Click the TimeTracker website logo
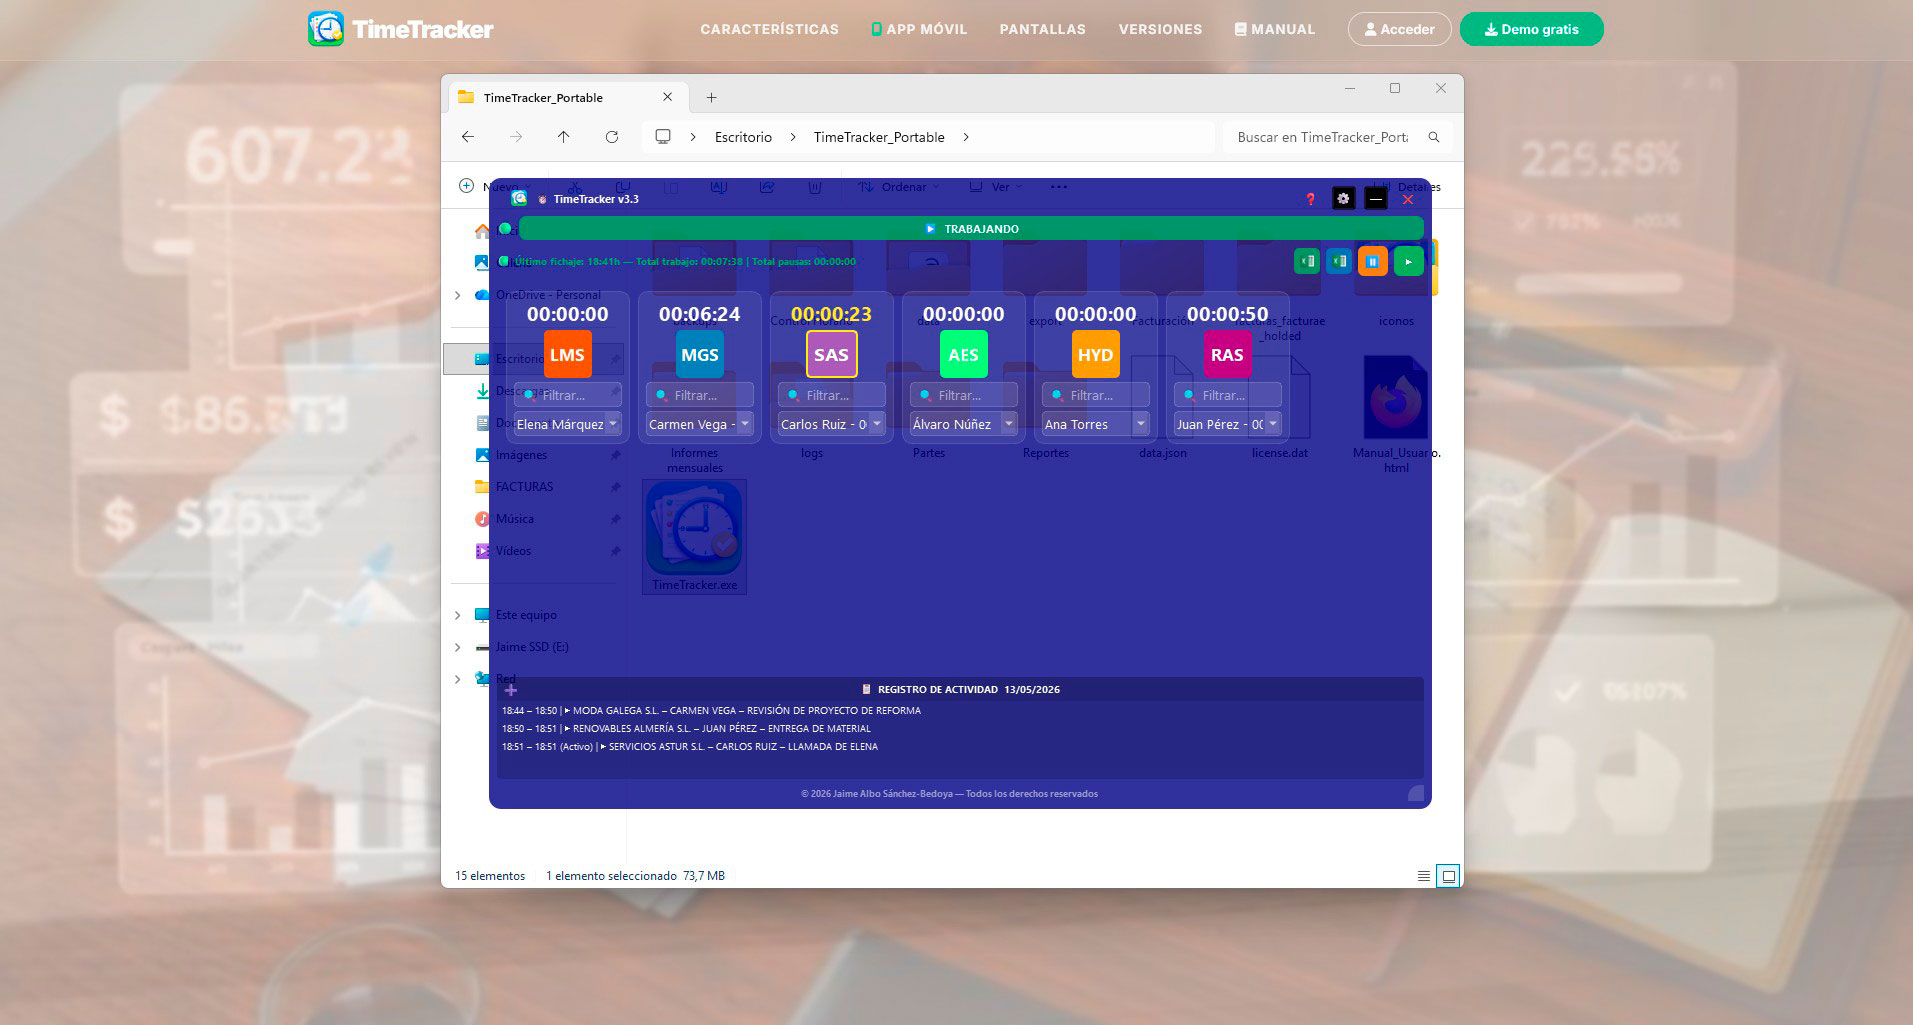The image size is (1913, 1025). click(401, 29)
